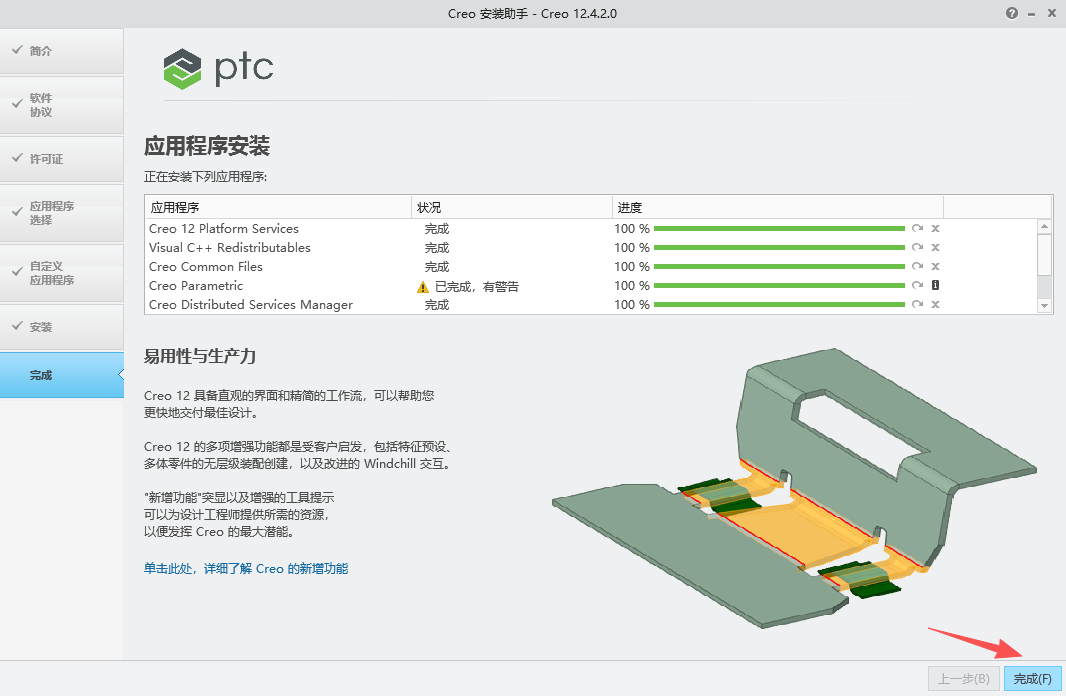Select the 软件协议 step in sidebar
The height and width of the screenshot is (696, 1066).
click(x=61, y=105)
